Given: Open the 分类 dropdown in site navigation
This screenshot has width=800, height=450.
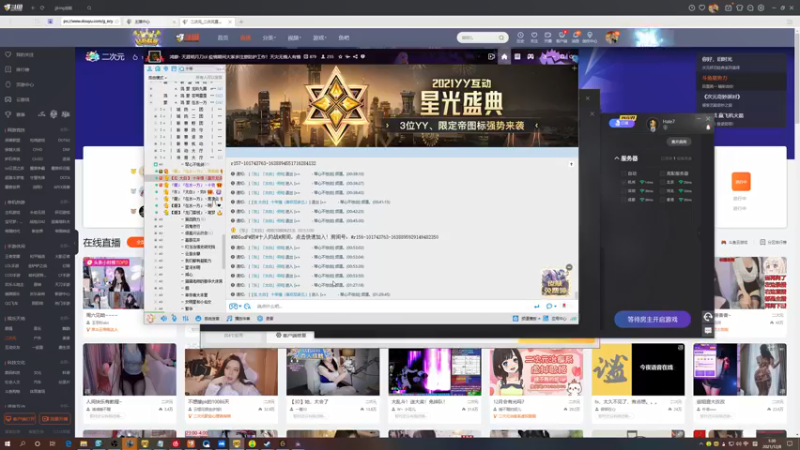Looking at the screenshot, I should [269, 38].
